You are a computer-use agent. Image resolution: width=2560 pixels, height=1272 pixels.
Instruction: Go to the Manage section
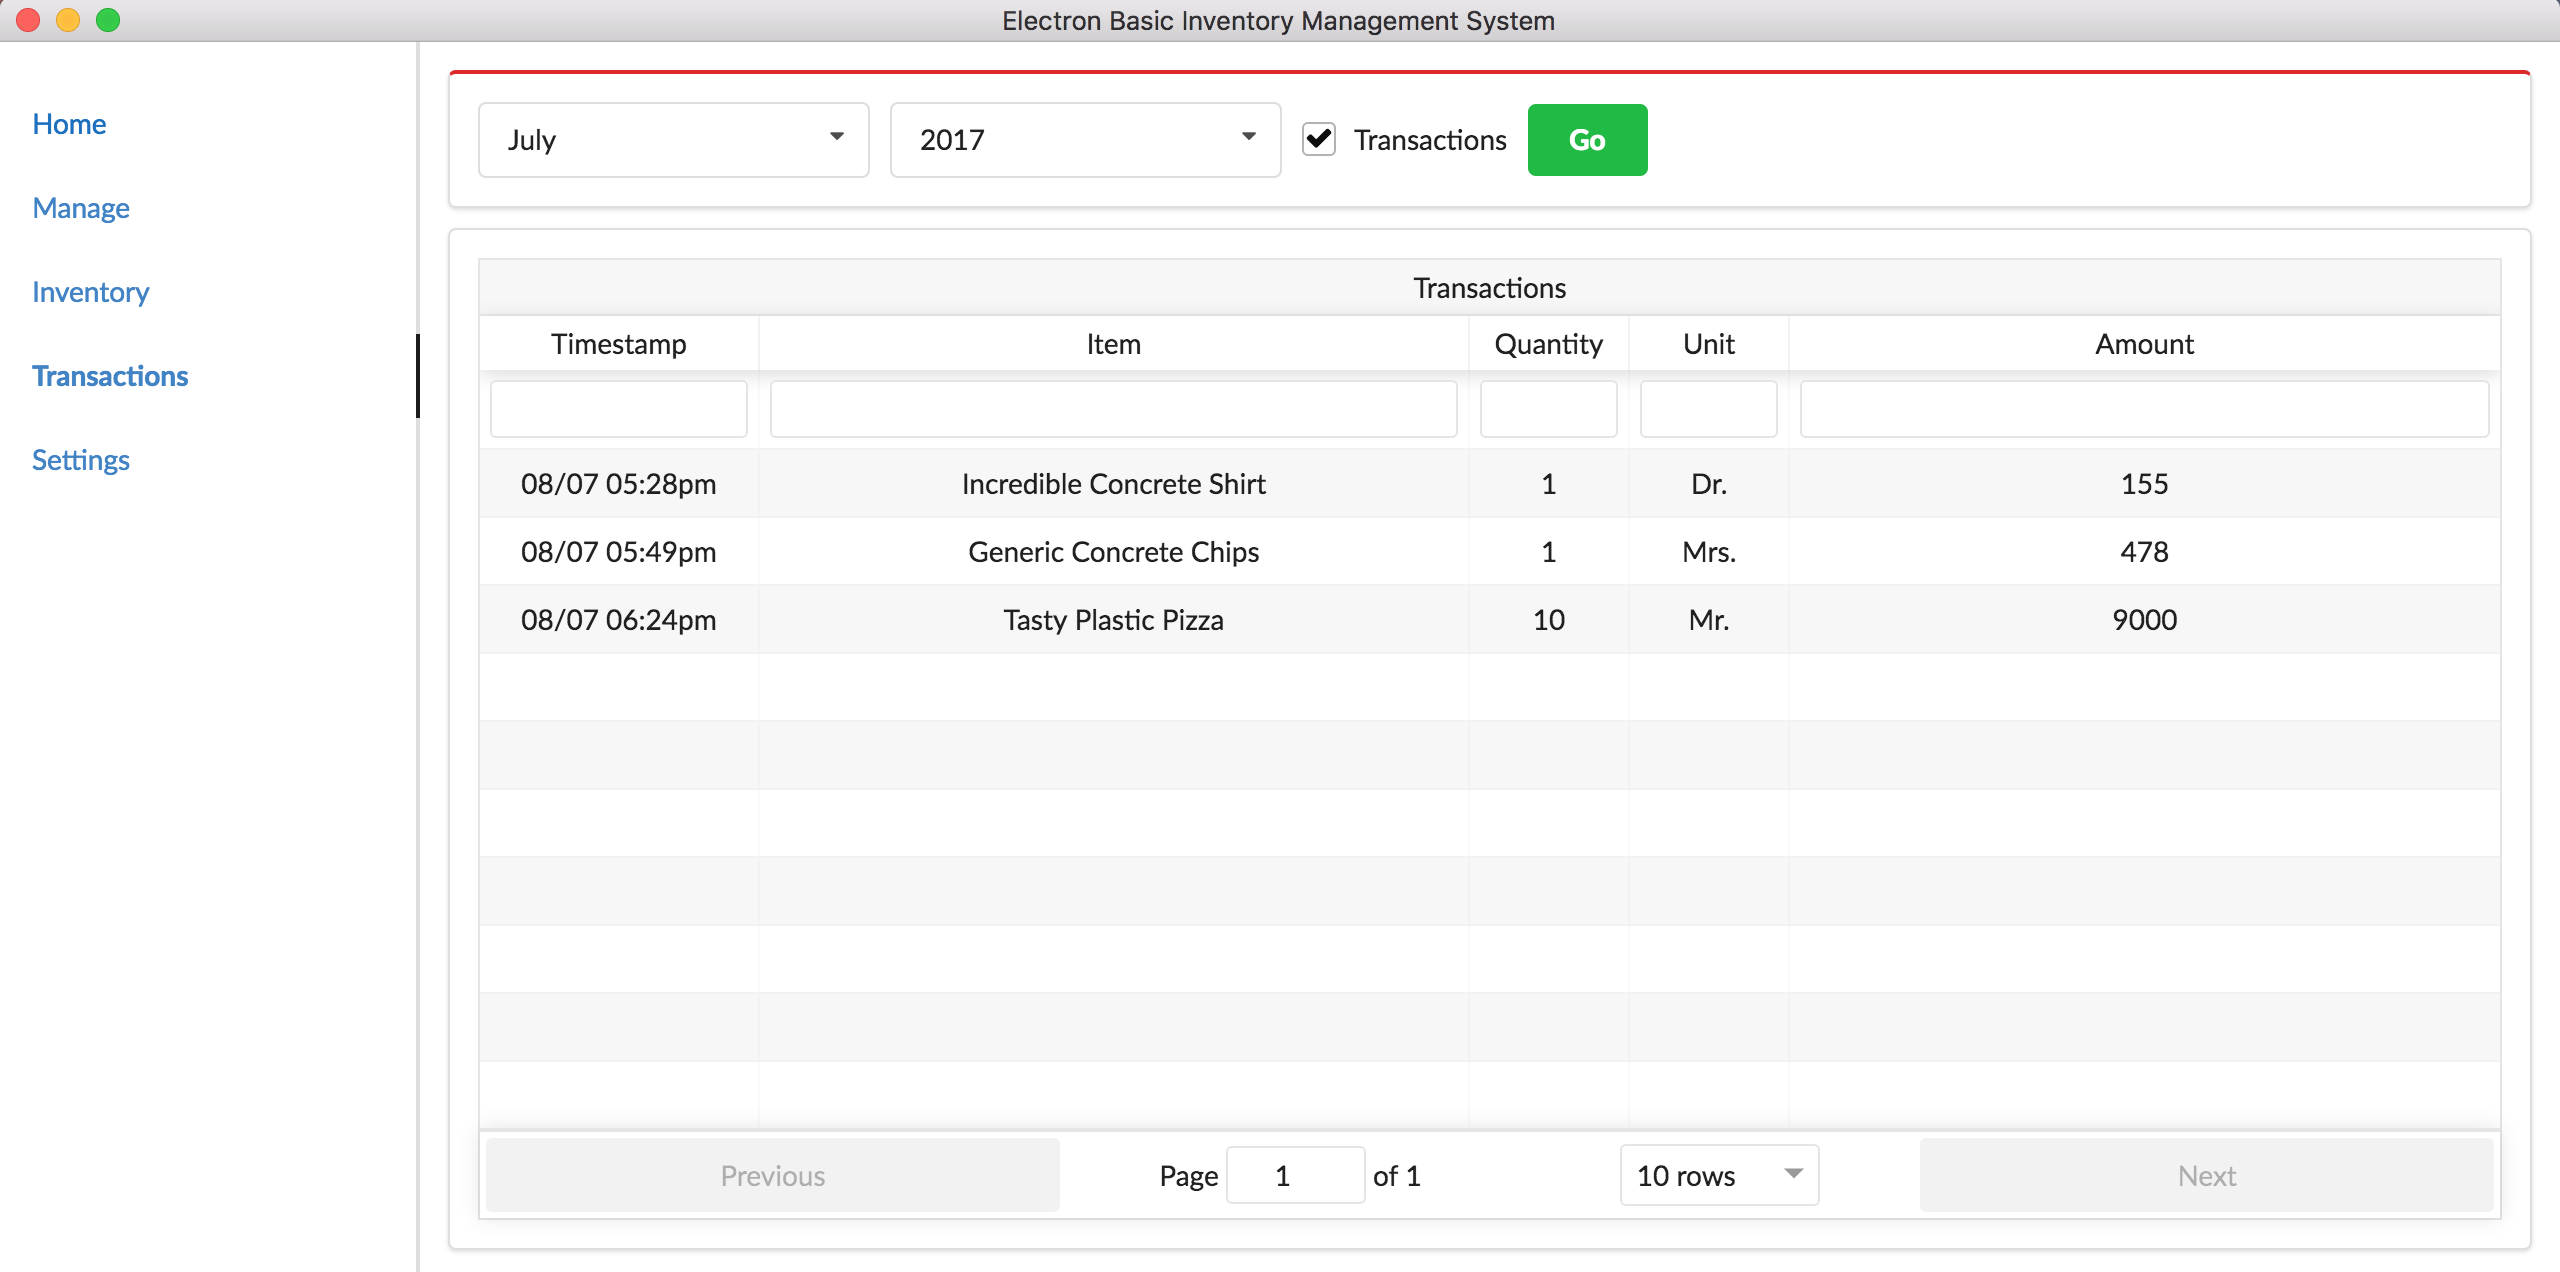click(81, 208)
